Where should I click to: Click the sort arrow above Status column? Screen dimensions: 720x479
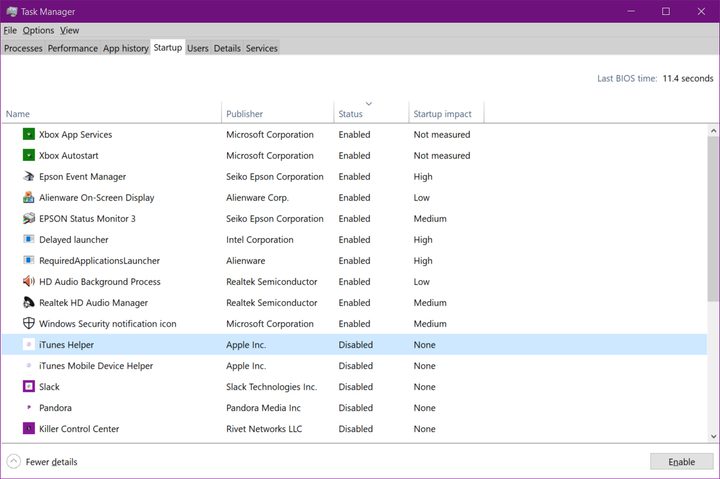369,104
